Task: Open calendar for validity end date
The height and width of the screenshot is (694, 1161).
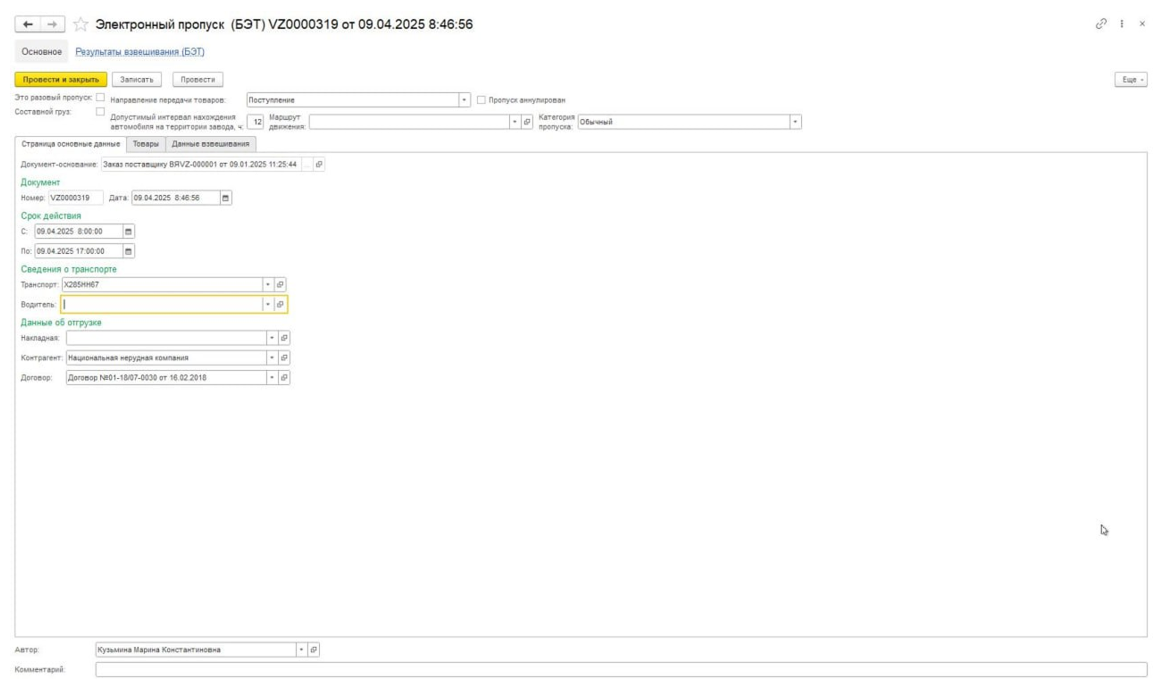Action: click(x=128, y=251)
